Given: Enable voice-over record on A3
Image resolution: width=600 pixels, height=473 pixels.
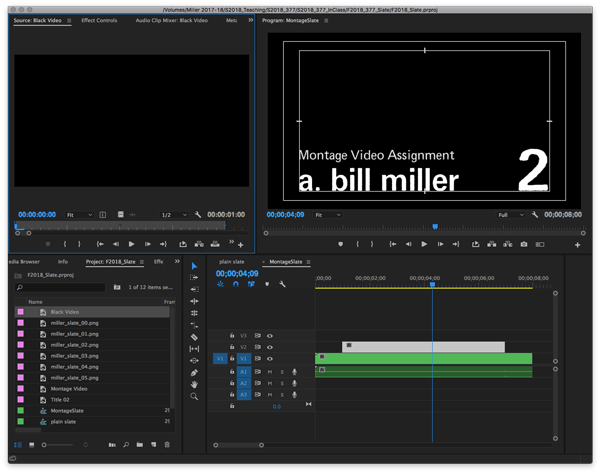Looking at the screenshot, I should pyautogui.click(x=294, y=395).
